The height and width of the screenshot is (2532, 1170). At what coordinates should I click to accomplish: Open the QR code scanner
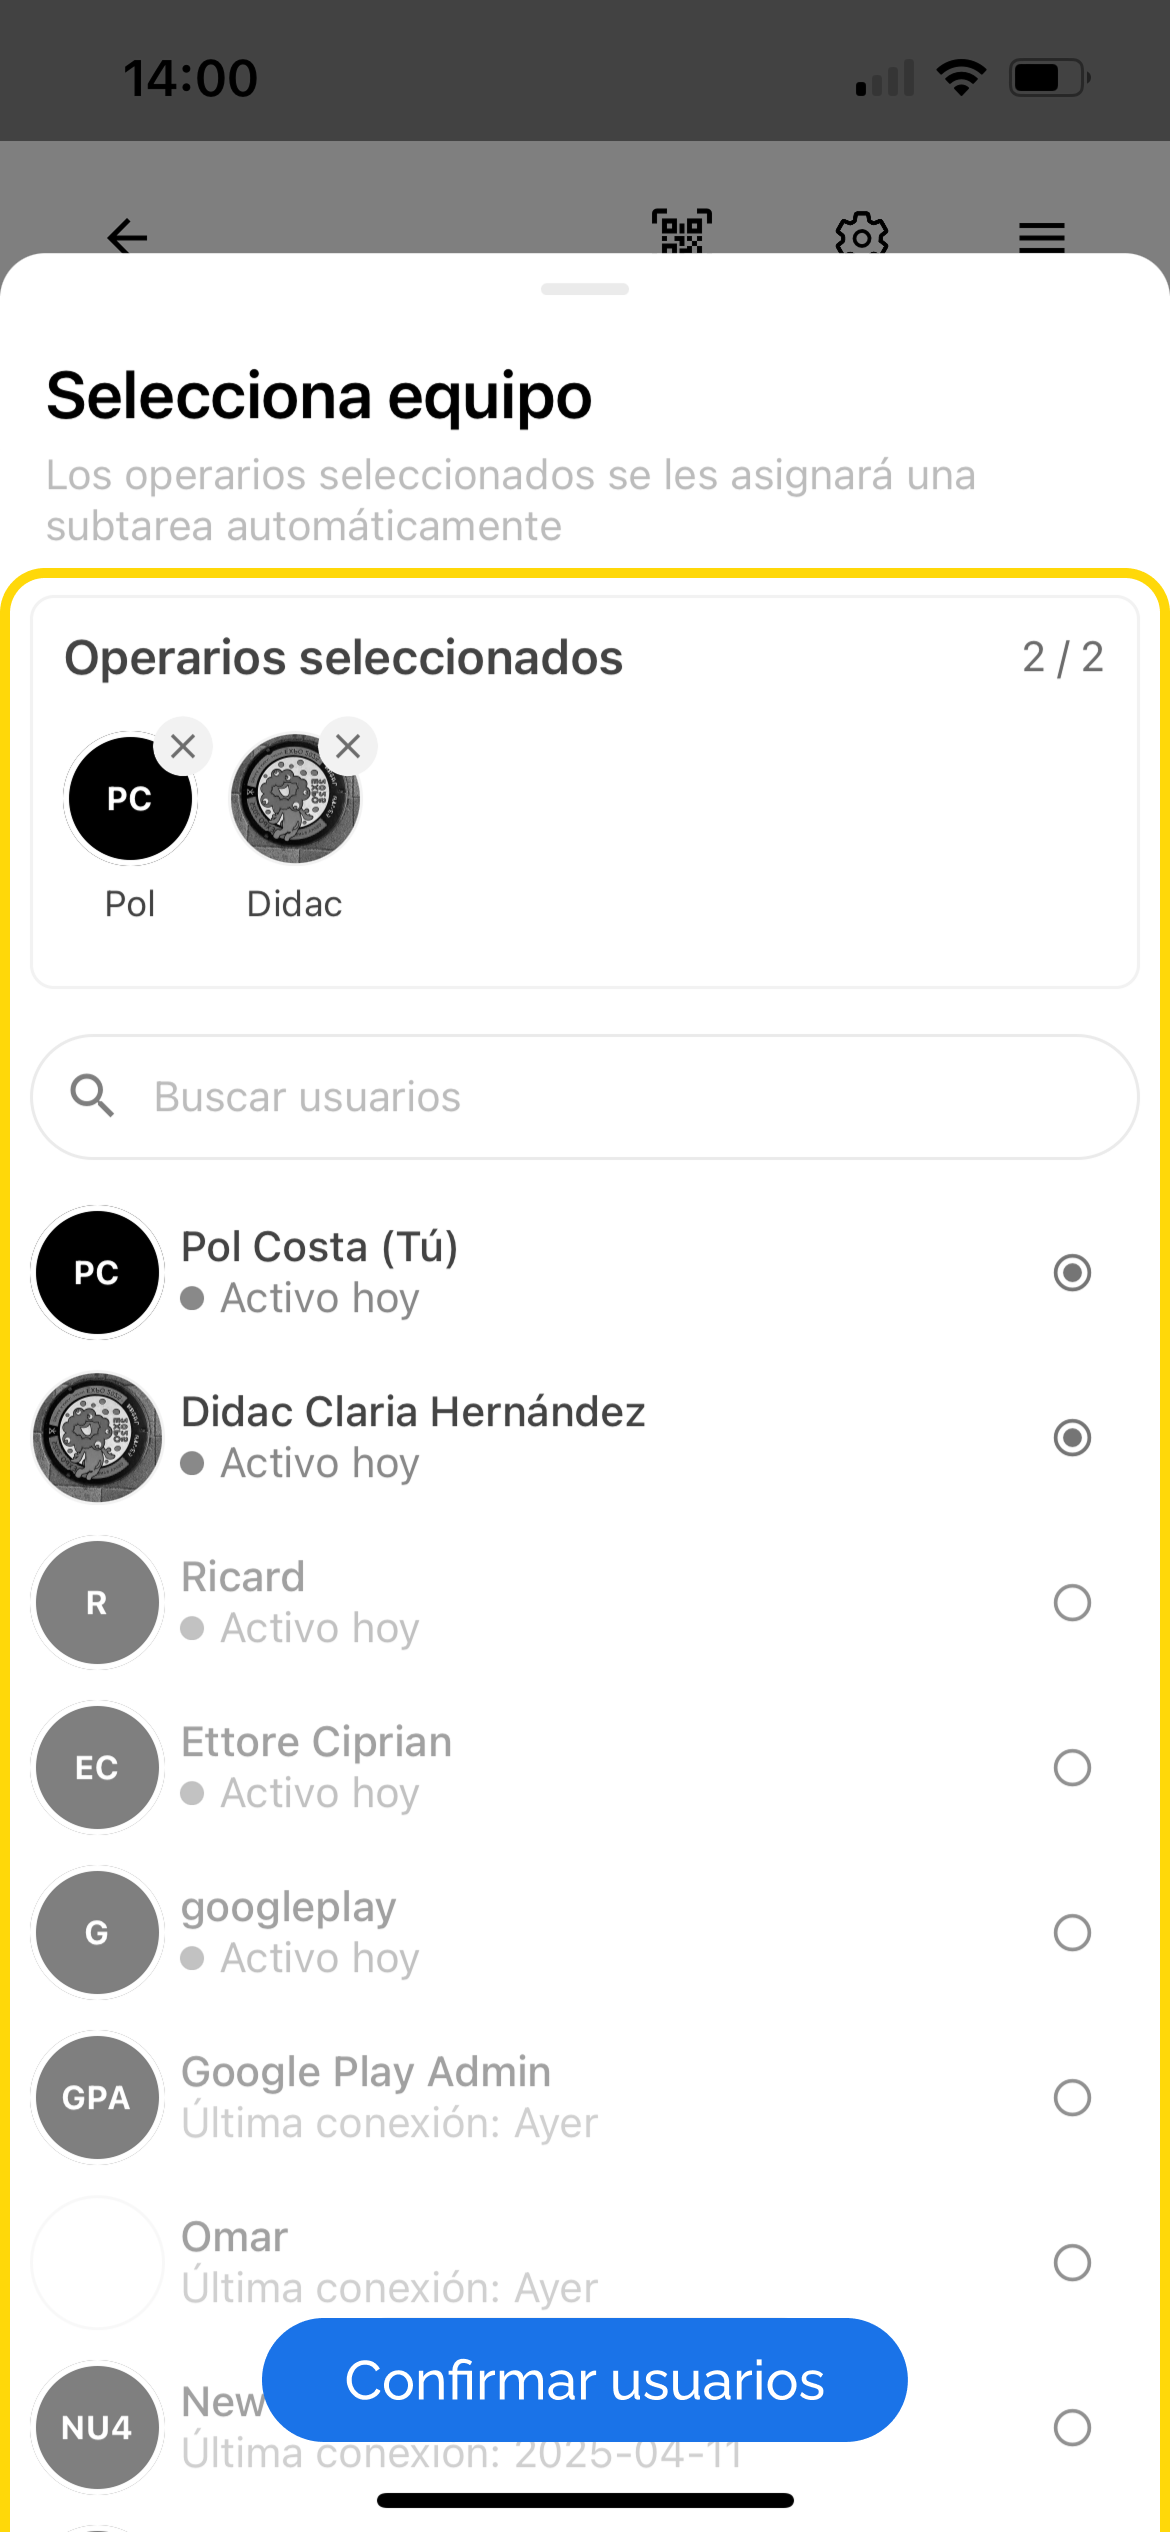click(x=682, y=232)
